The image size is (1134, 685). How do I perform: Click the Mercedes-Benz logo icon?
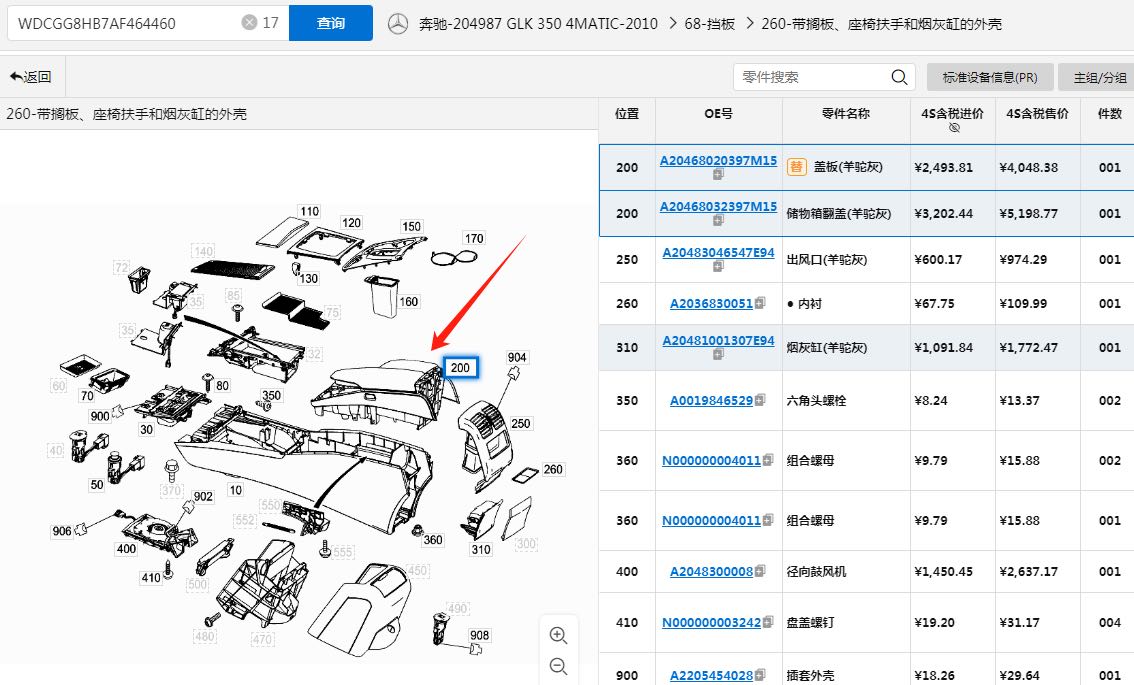(x=398, y=24)
